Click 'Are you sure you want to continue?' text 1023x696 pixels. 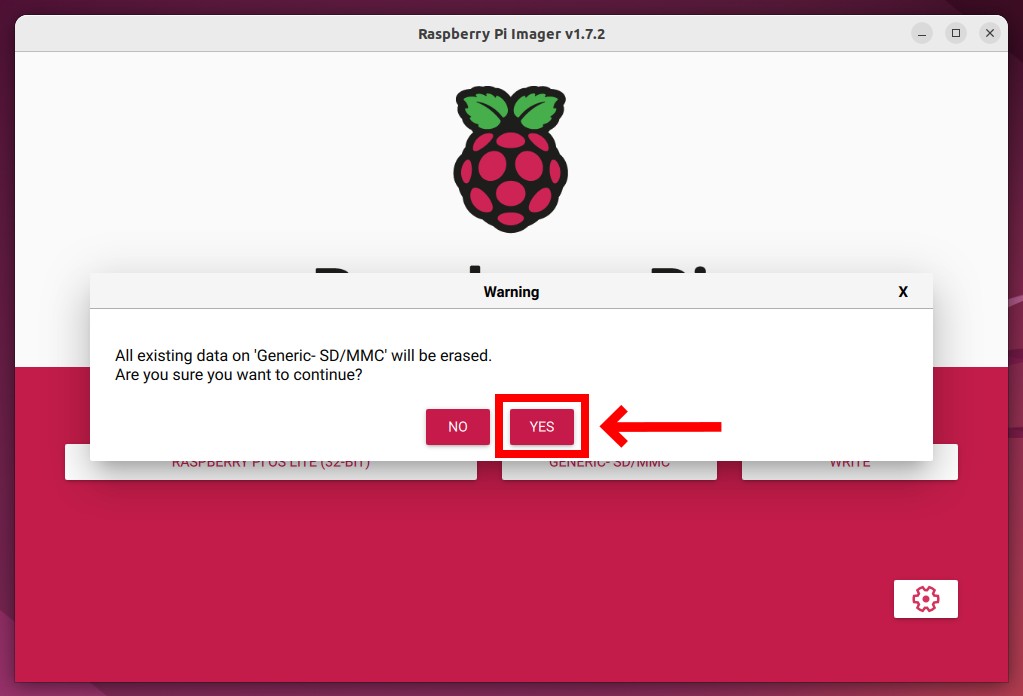pyautogui.click(x=238, y=375)
